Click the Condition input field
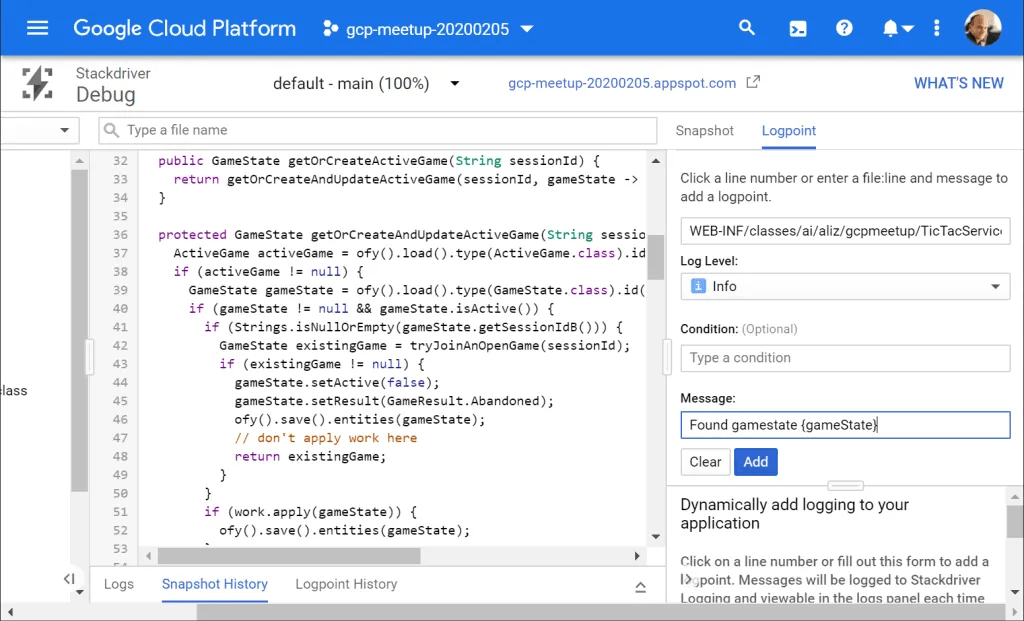Image resolution: width=1024 pixels, height=621 pixels. (x=845, y=358)
